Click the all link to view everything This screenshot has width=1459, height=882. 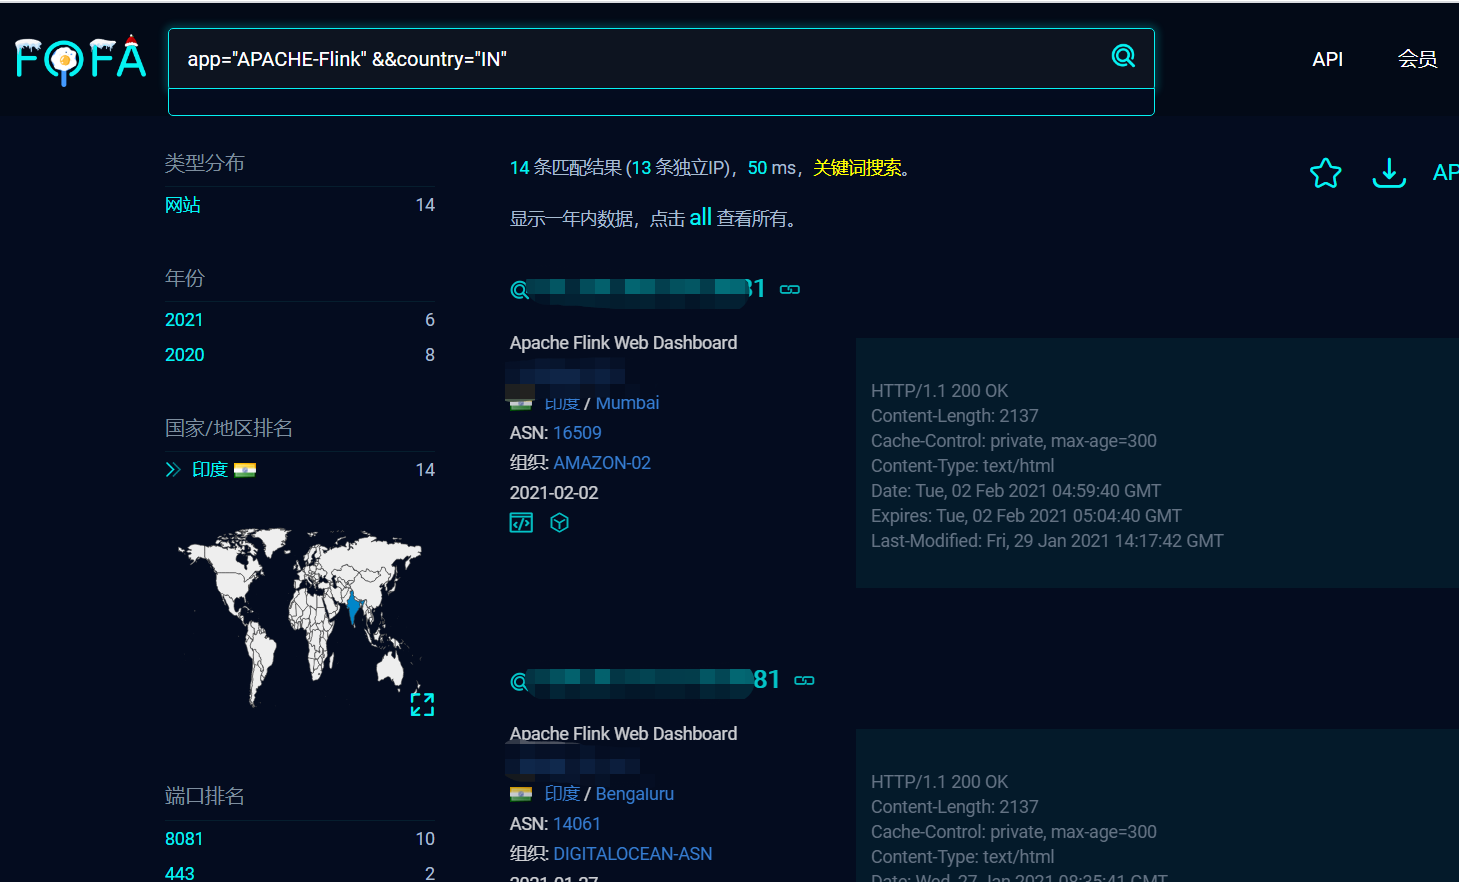click(x=700, y=217)
